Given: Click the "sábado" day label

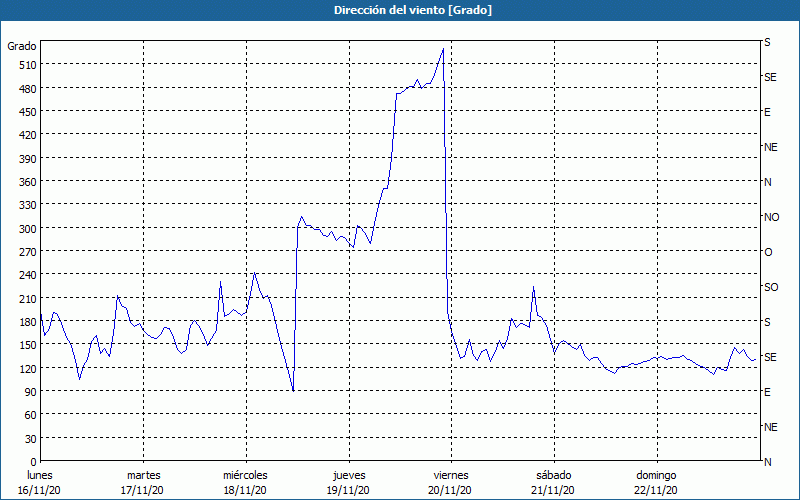Looking at the screenshot, I should click(554, 476).
